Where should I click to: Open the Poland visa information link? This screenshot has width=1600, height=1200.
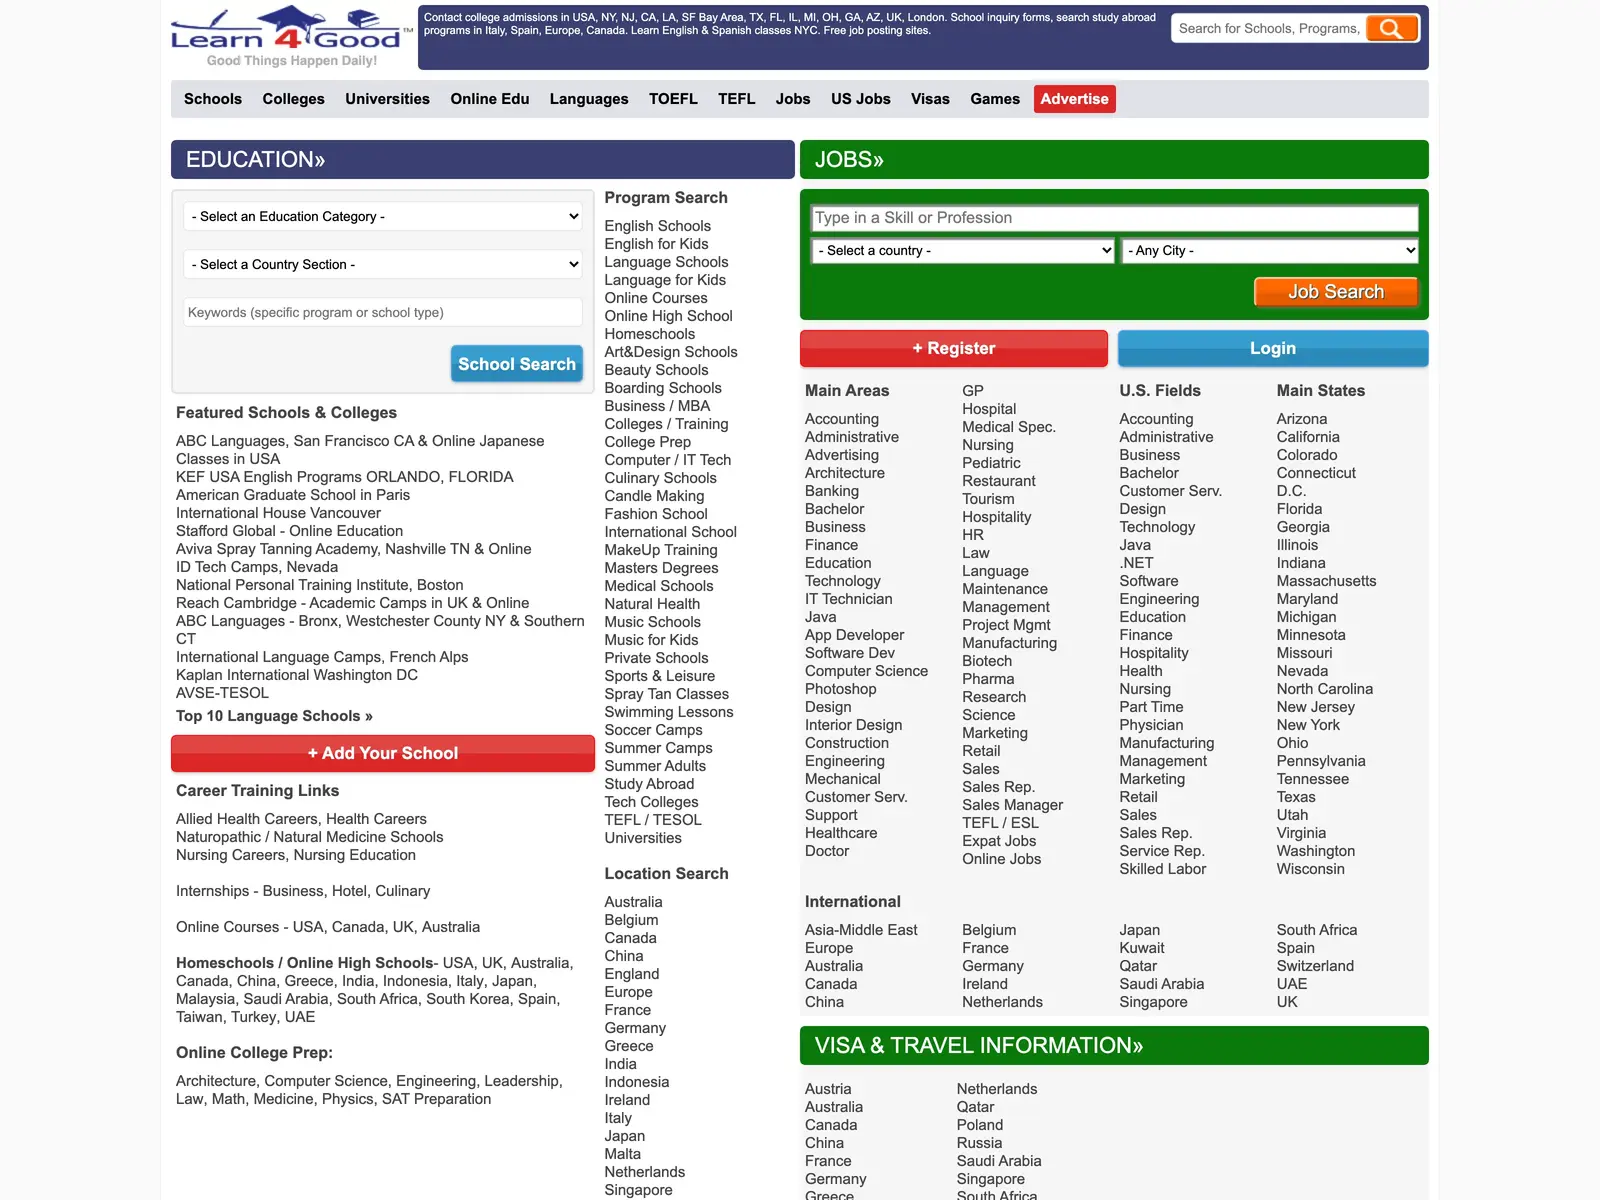pyautogui.click(x=979, y=1125)
